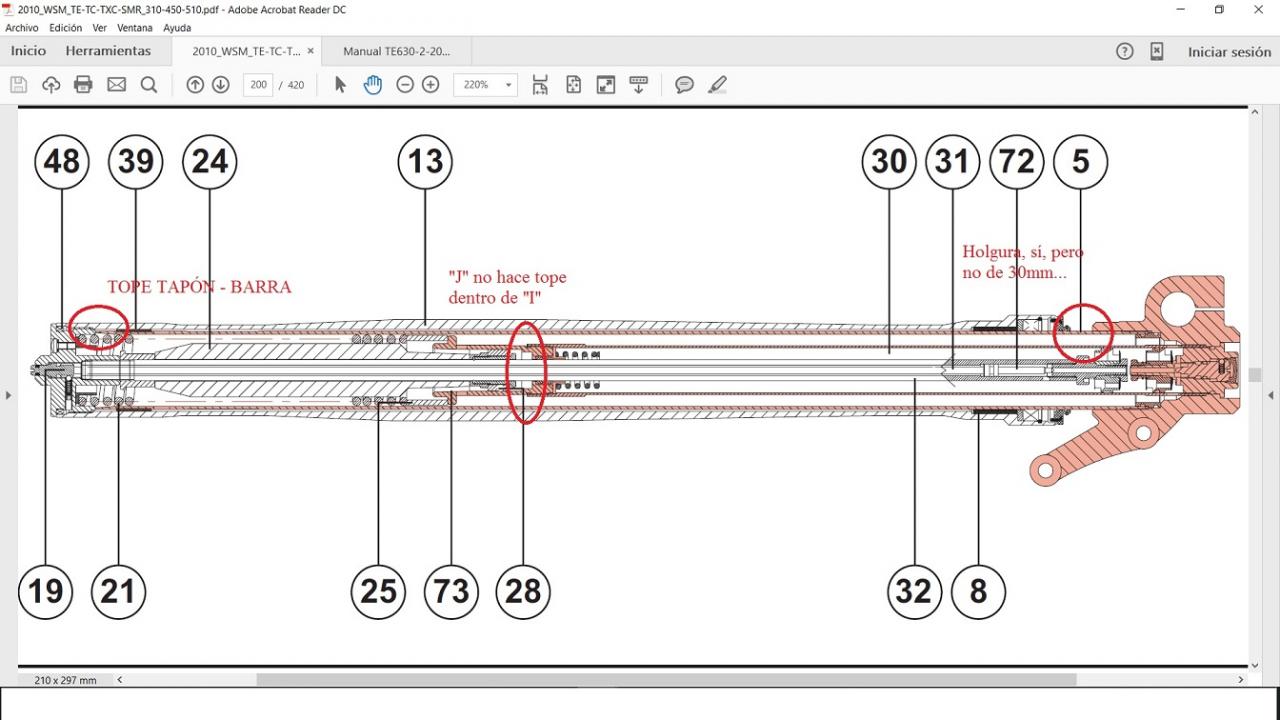
Task: Zoom out with the minus icon
Action: pos(405,85)
